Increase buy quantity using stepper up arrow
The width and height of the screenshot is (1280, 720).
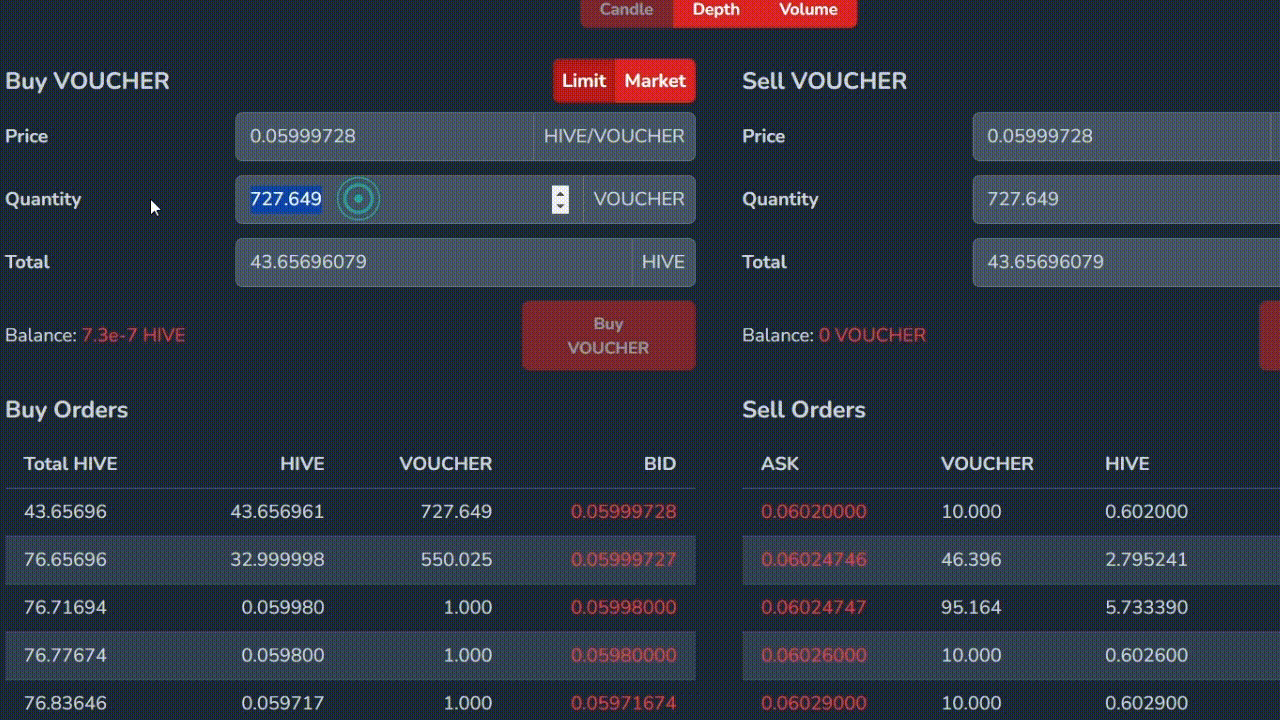560,193
